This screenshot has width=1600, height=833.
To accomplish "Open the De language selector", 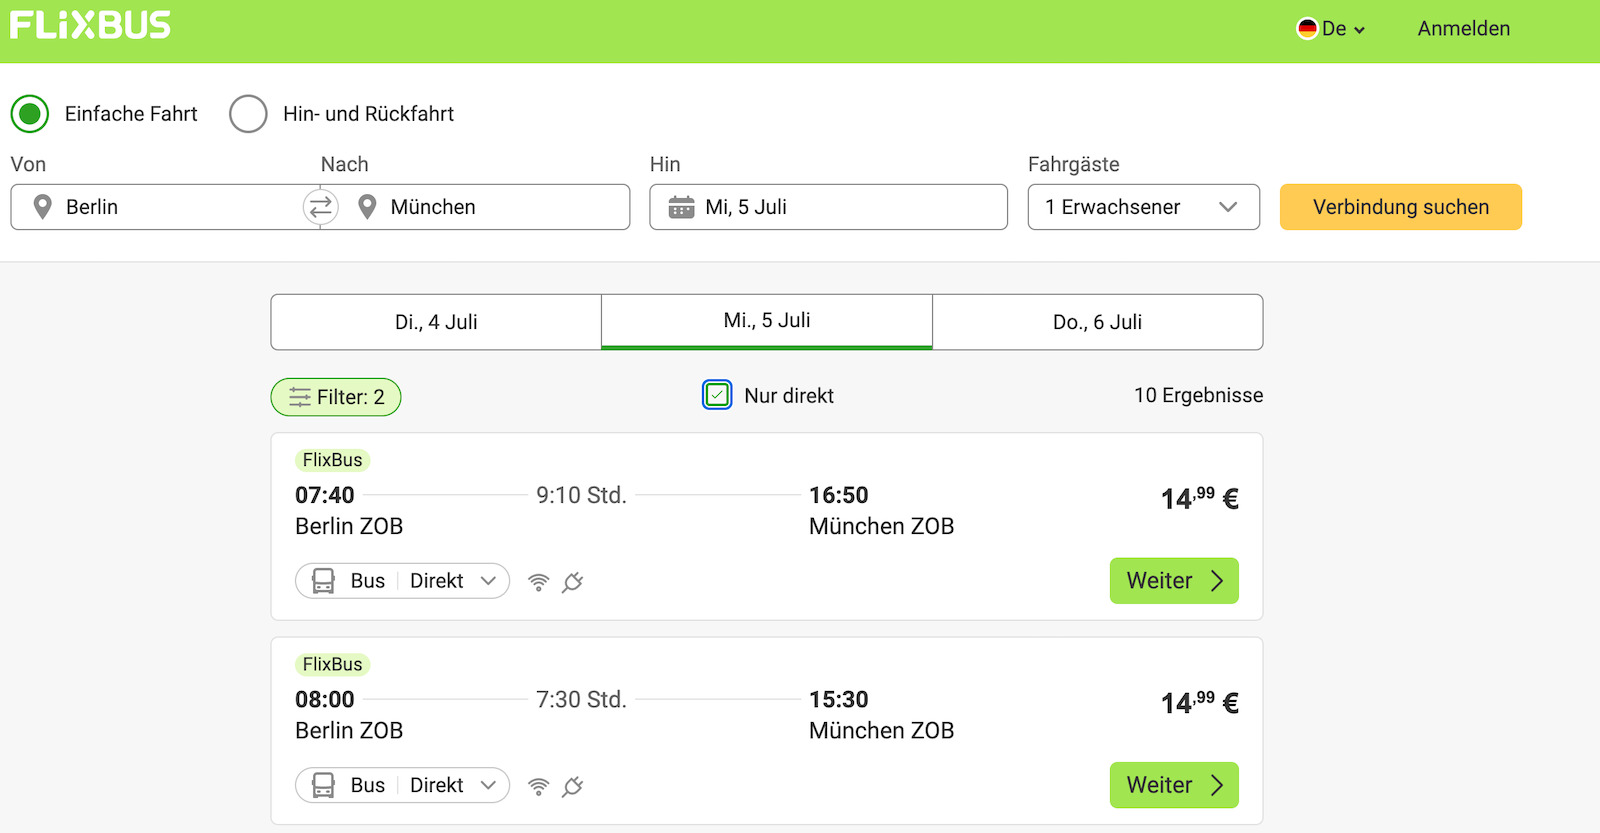I will point(1331,29).
